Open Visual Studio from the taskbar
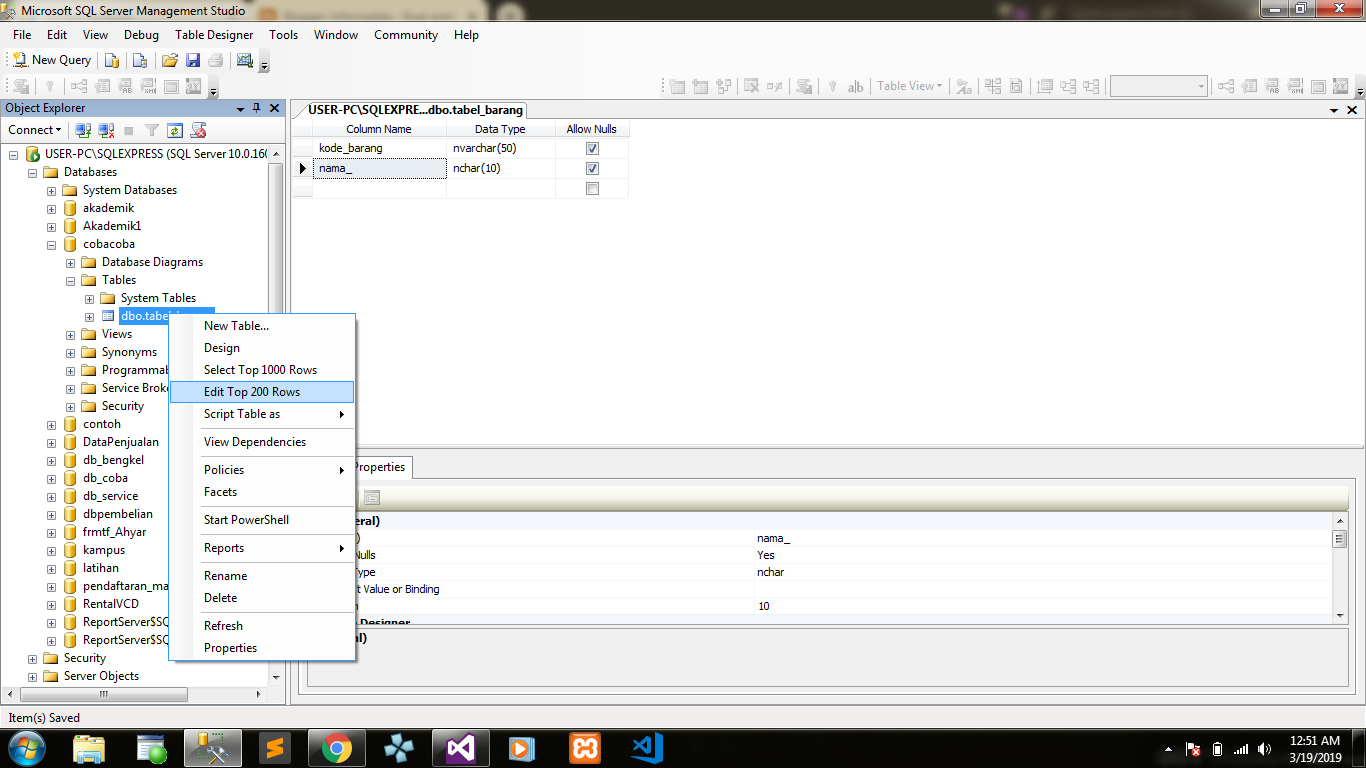This screenshot has width=1366, height=768. (460, 748)
